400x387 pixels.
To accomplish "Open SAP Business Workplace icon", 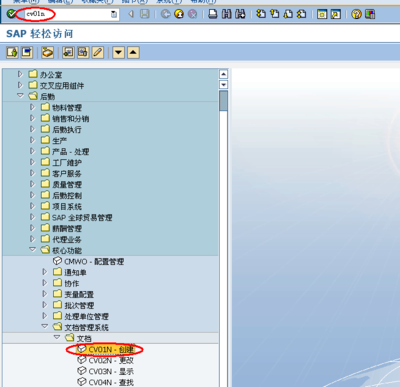I will point(47,52).
